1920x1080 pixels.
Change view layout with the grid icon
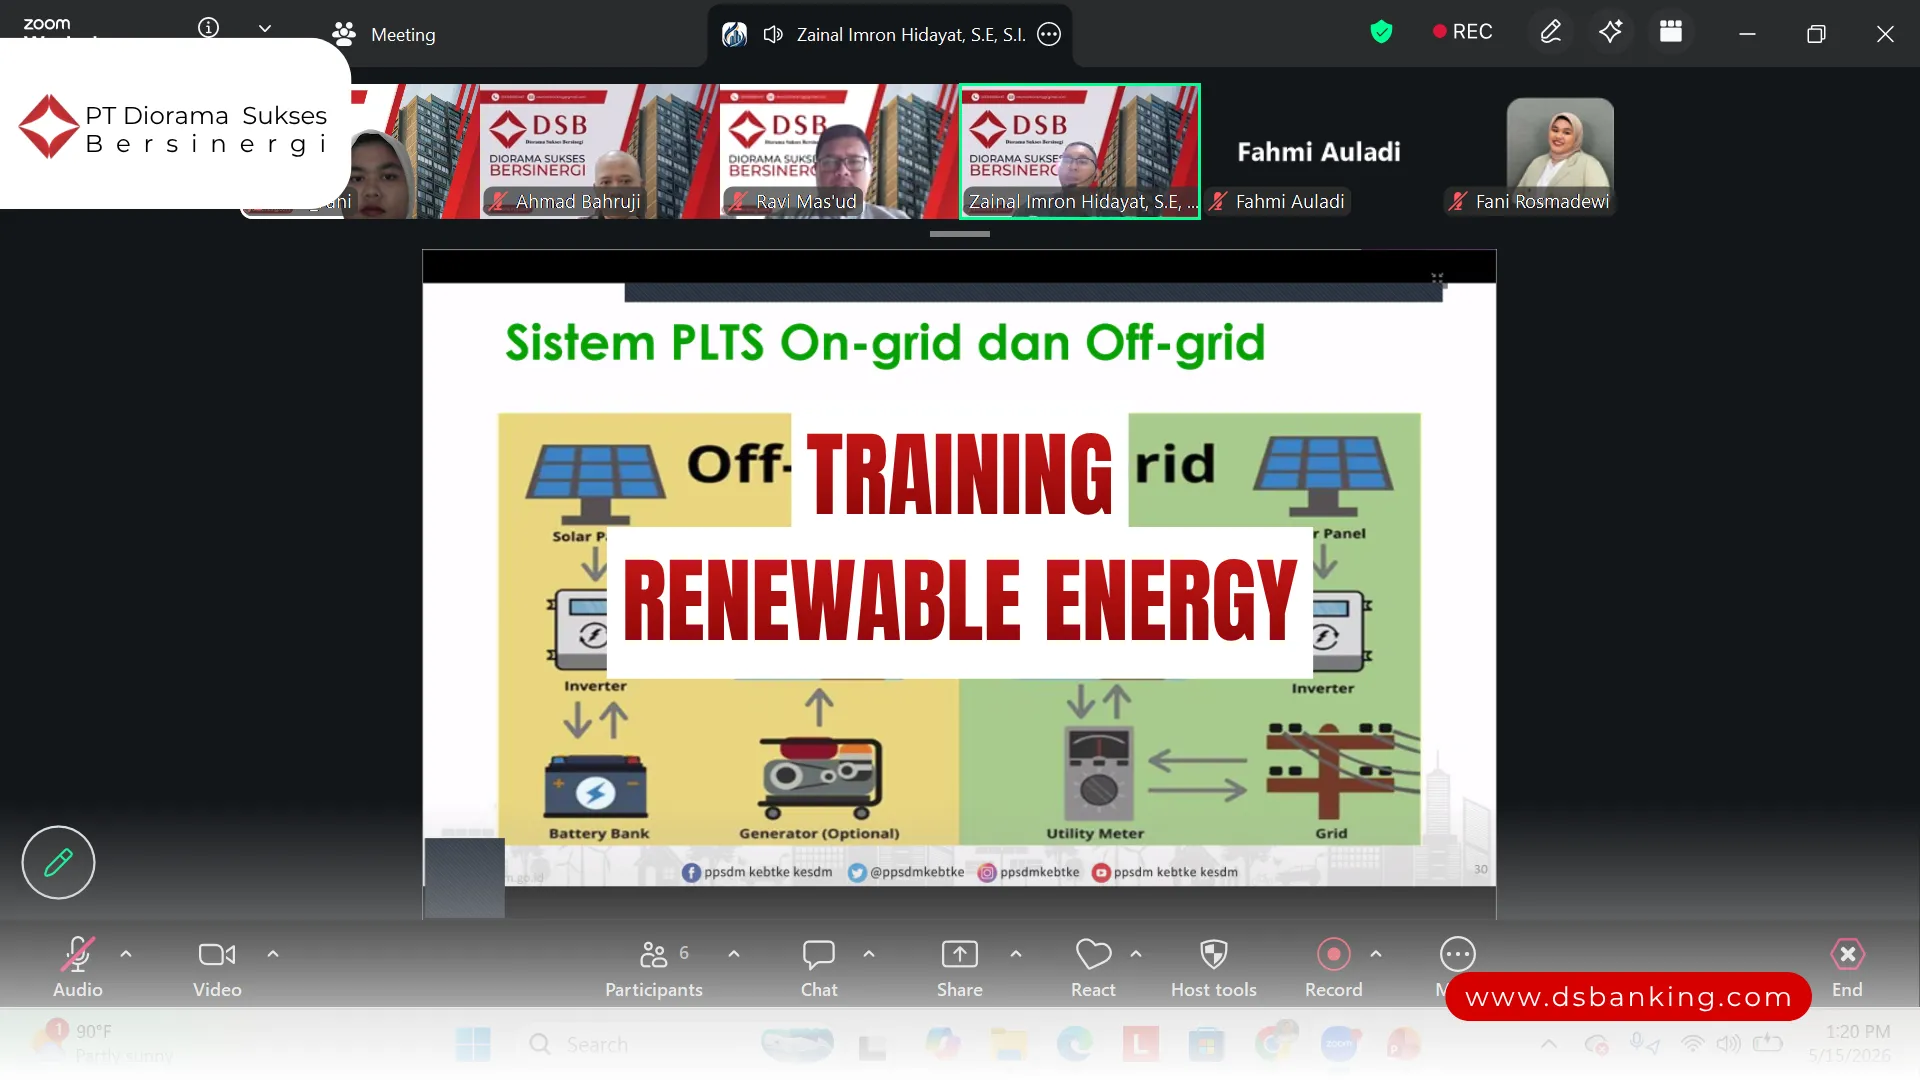1671,32
